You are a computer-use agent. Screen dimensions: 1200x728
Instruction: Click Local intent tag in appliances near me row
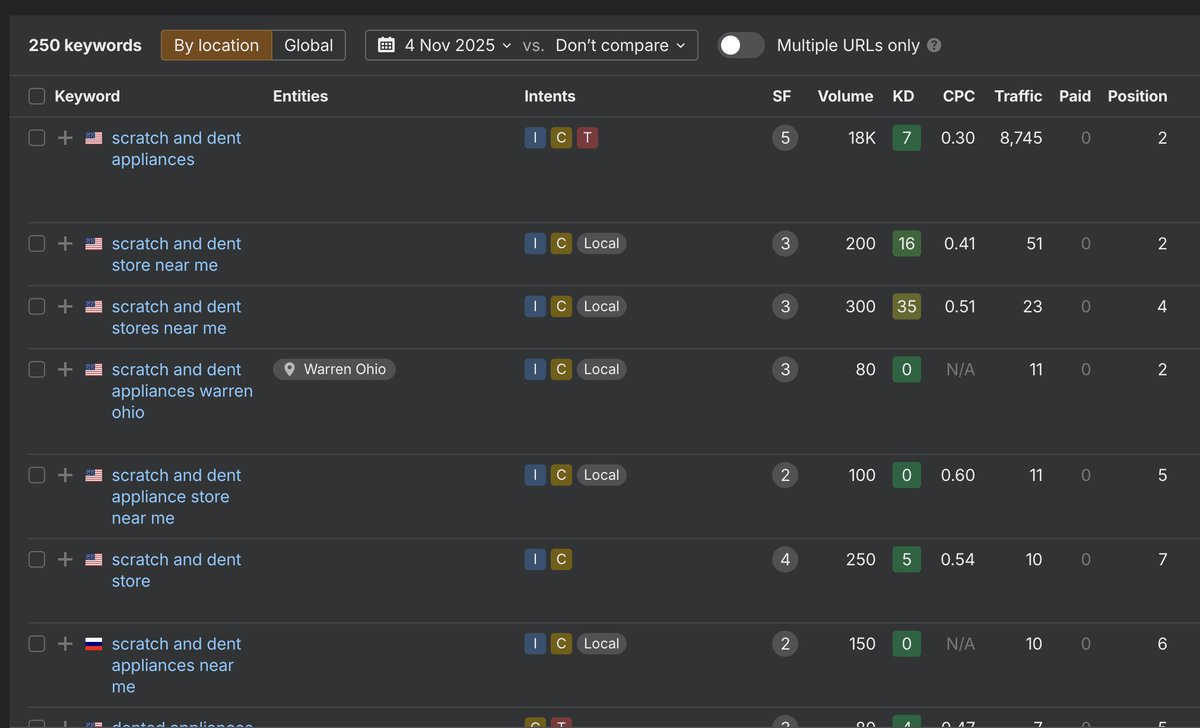[601, 644]
